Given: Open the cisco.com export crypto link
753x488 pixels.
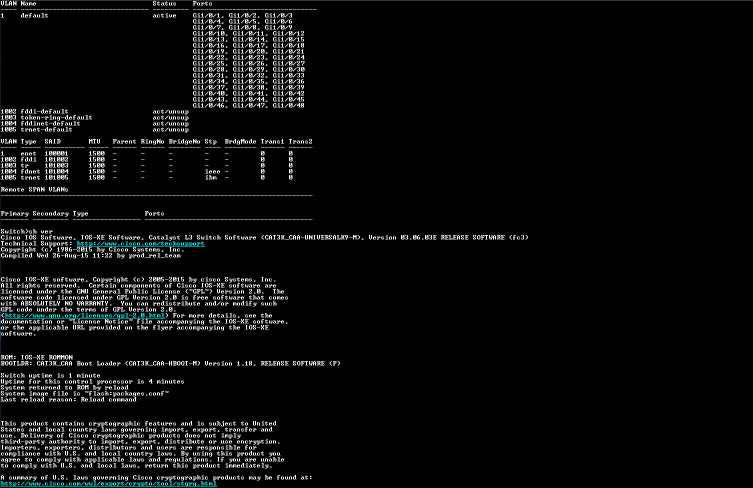Looking at the screenshot, I should pos(109,484).
